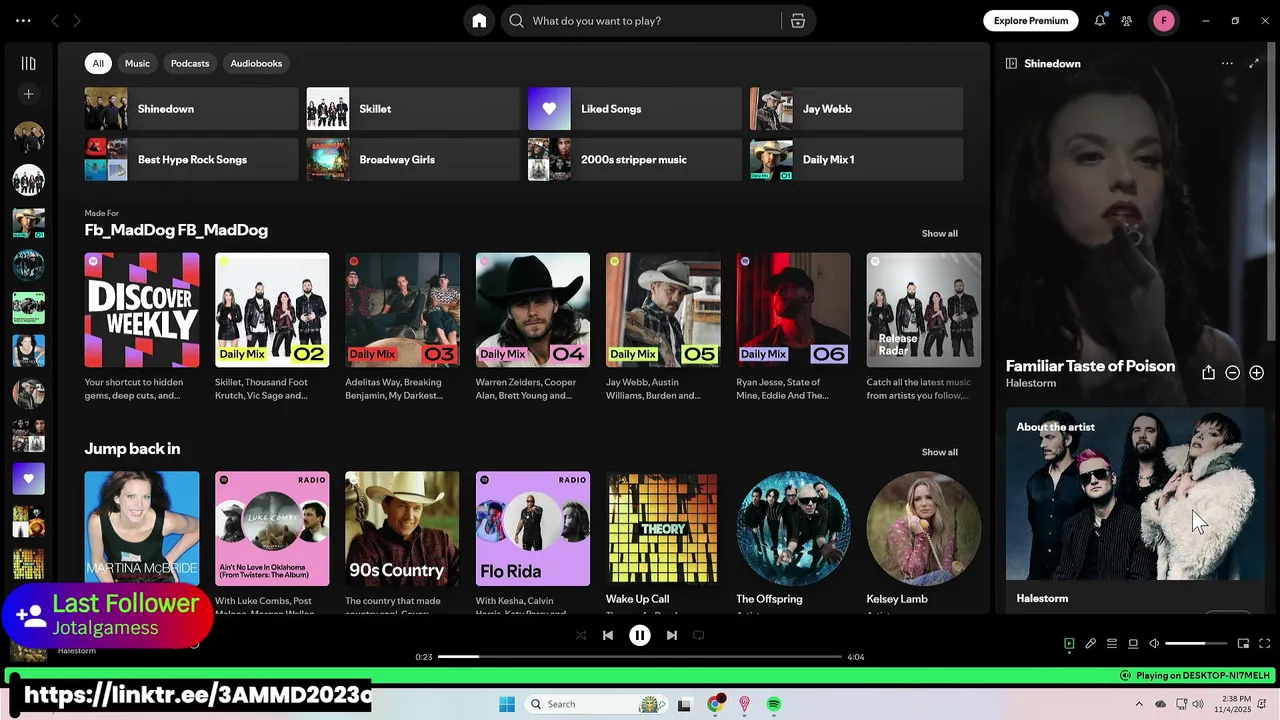This screenshot has height=720, width=1280.
Task: Click Spotify icon in the taskbar
Action: pos(774,704)
